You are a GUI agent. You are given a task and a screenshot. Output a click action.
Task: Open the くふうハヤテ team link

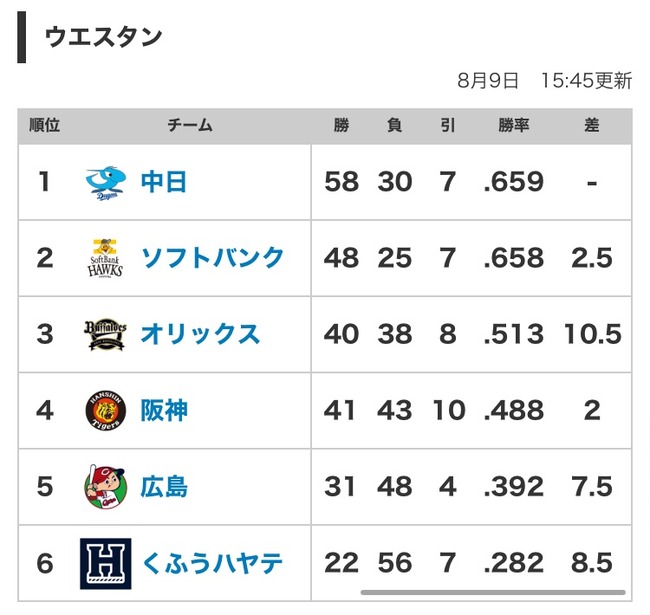point(212,563)
